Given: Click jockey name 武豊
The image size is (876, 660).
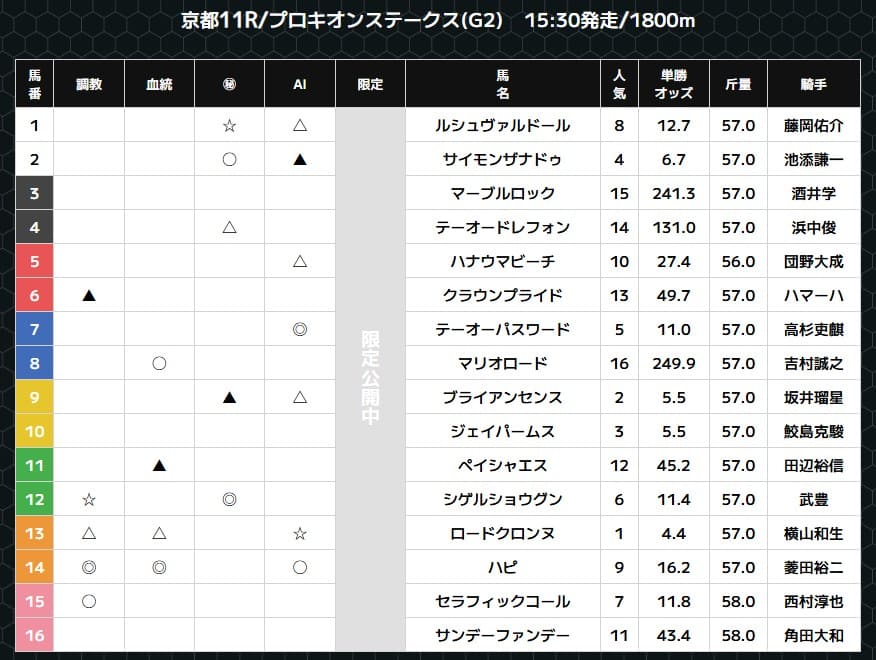Looking at the screenshot, I should click(814, 499).
